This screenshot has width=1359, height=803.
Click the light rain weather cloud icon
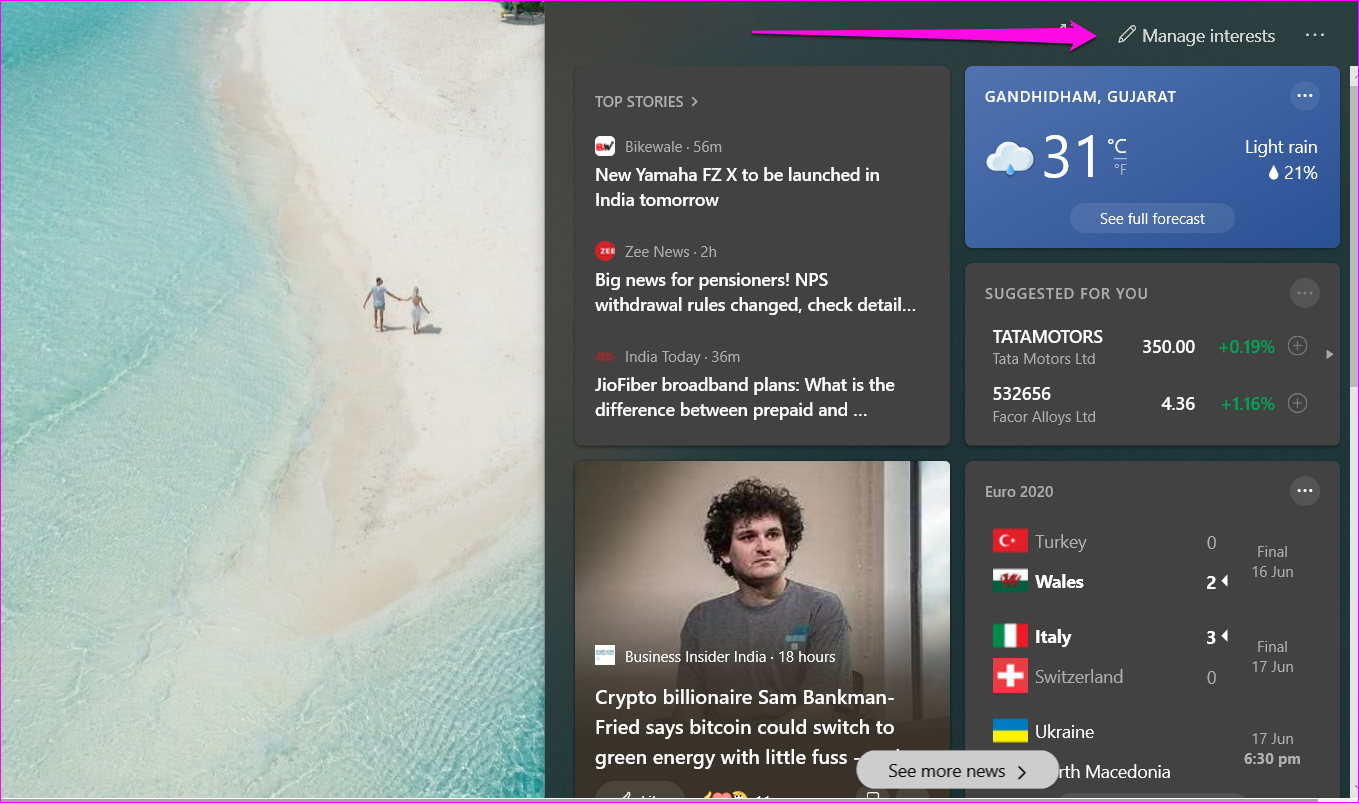pyautogui.click(x=1010, y=157)
